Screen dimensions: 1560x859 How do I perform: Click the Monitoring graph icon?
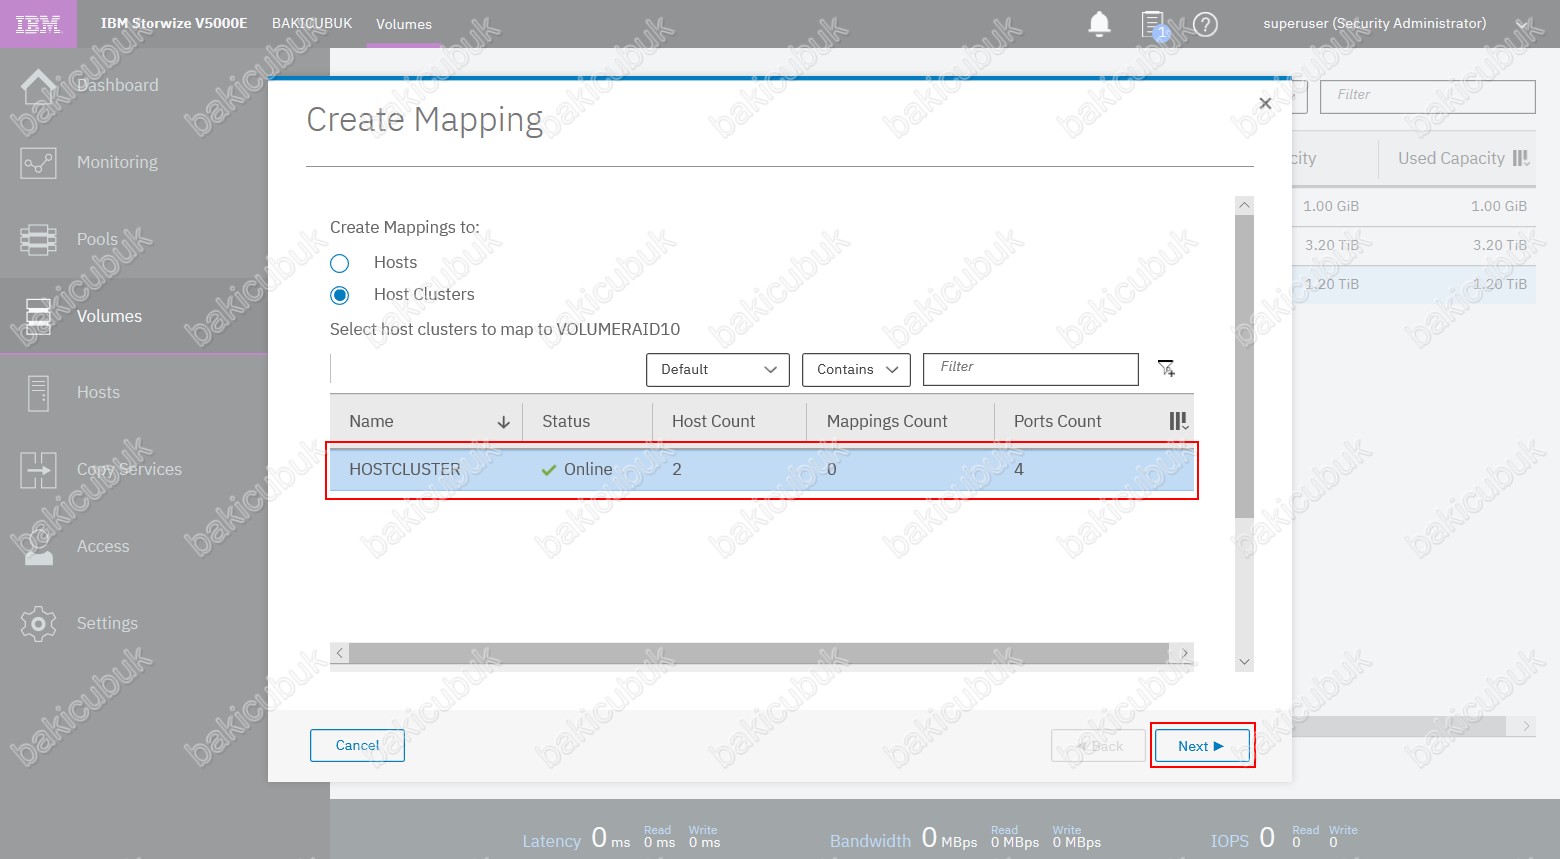[x=38, y=162]
